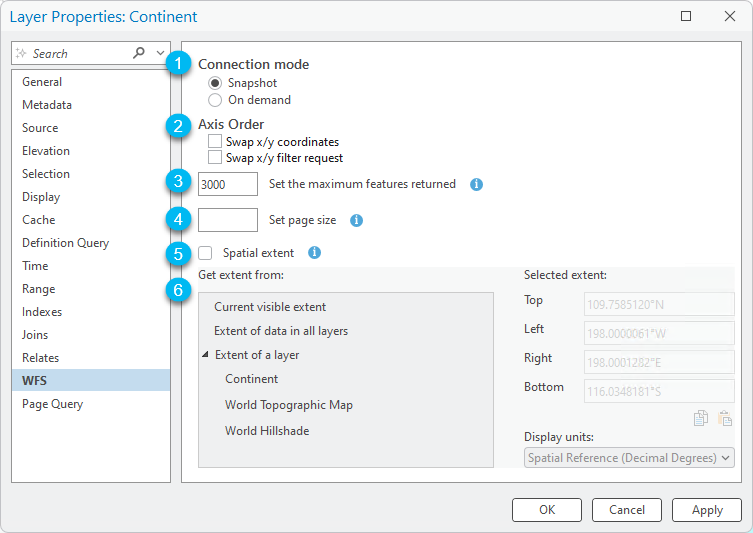Click the Set page size input field
This screenshot has height=533, width=753.
[228, 220]
